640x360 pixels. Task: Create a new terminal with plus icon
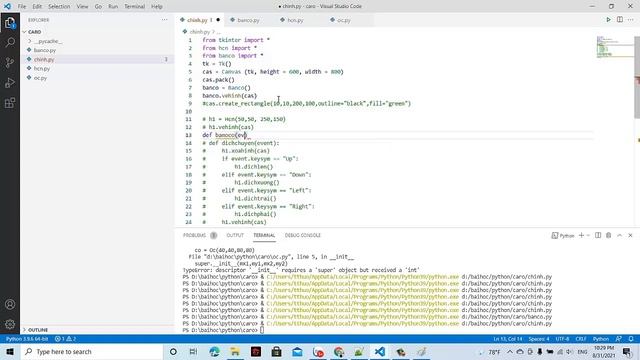pos(581,235)
